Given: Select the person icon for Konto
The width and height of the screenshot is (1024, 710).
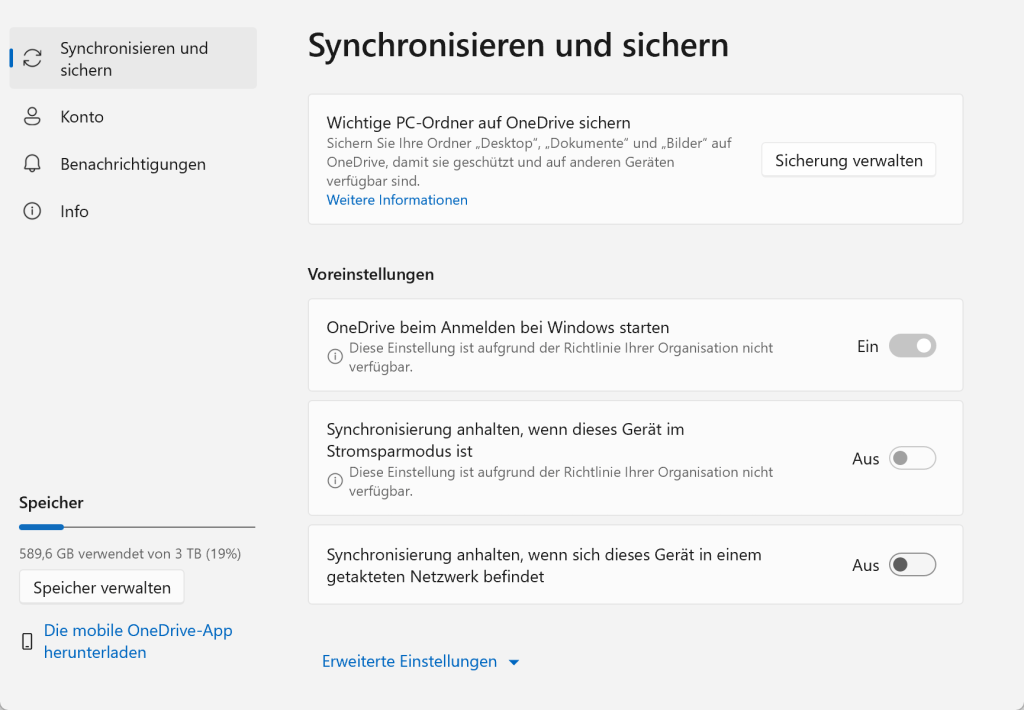Looking at the screenshot, I should coord(34,116).
